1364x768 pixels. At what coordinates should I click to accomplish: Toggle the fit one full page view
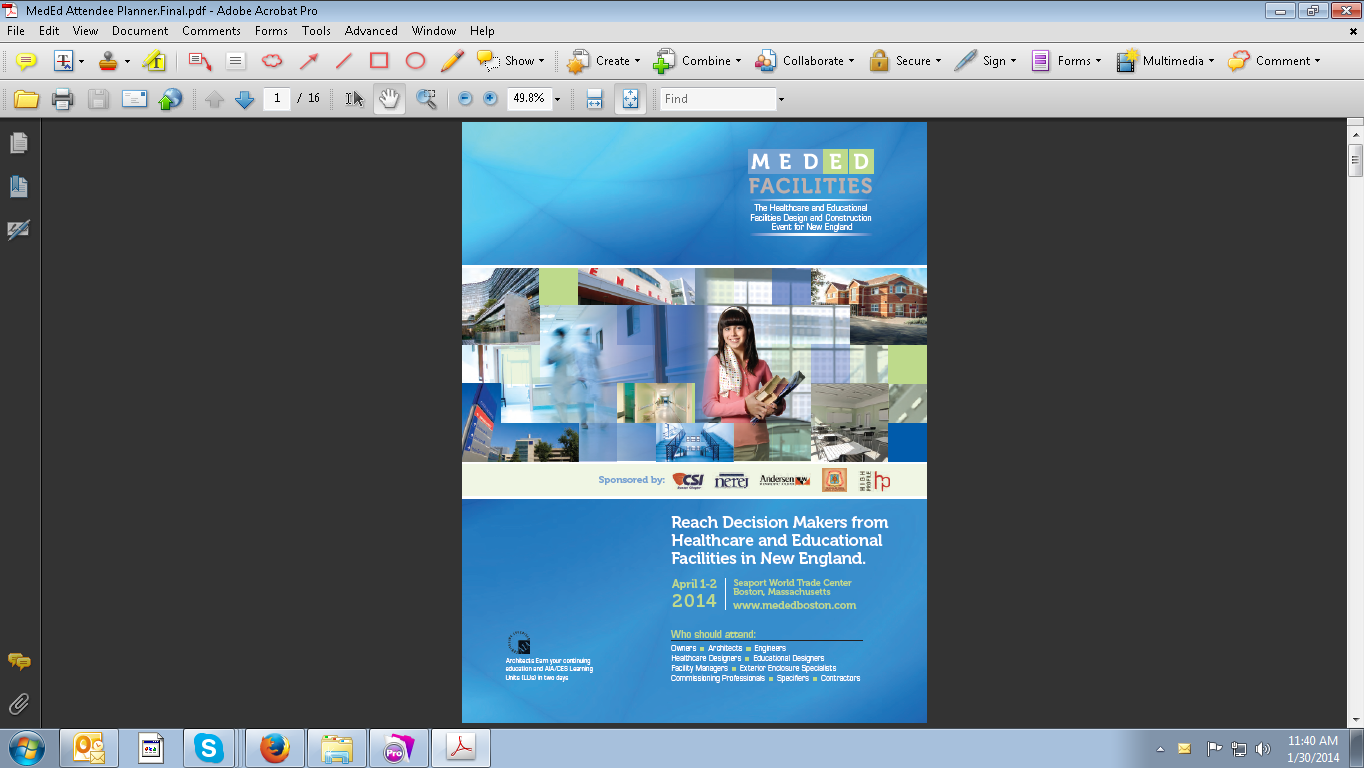click(630, 99)
